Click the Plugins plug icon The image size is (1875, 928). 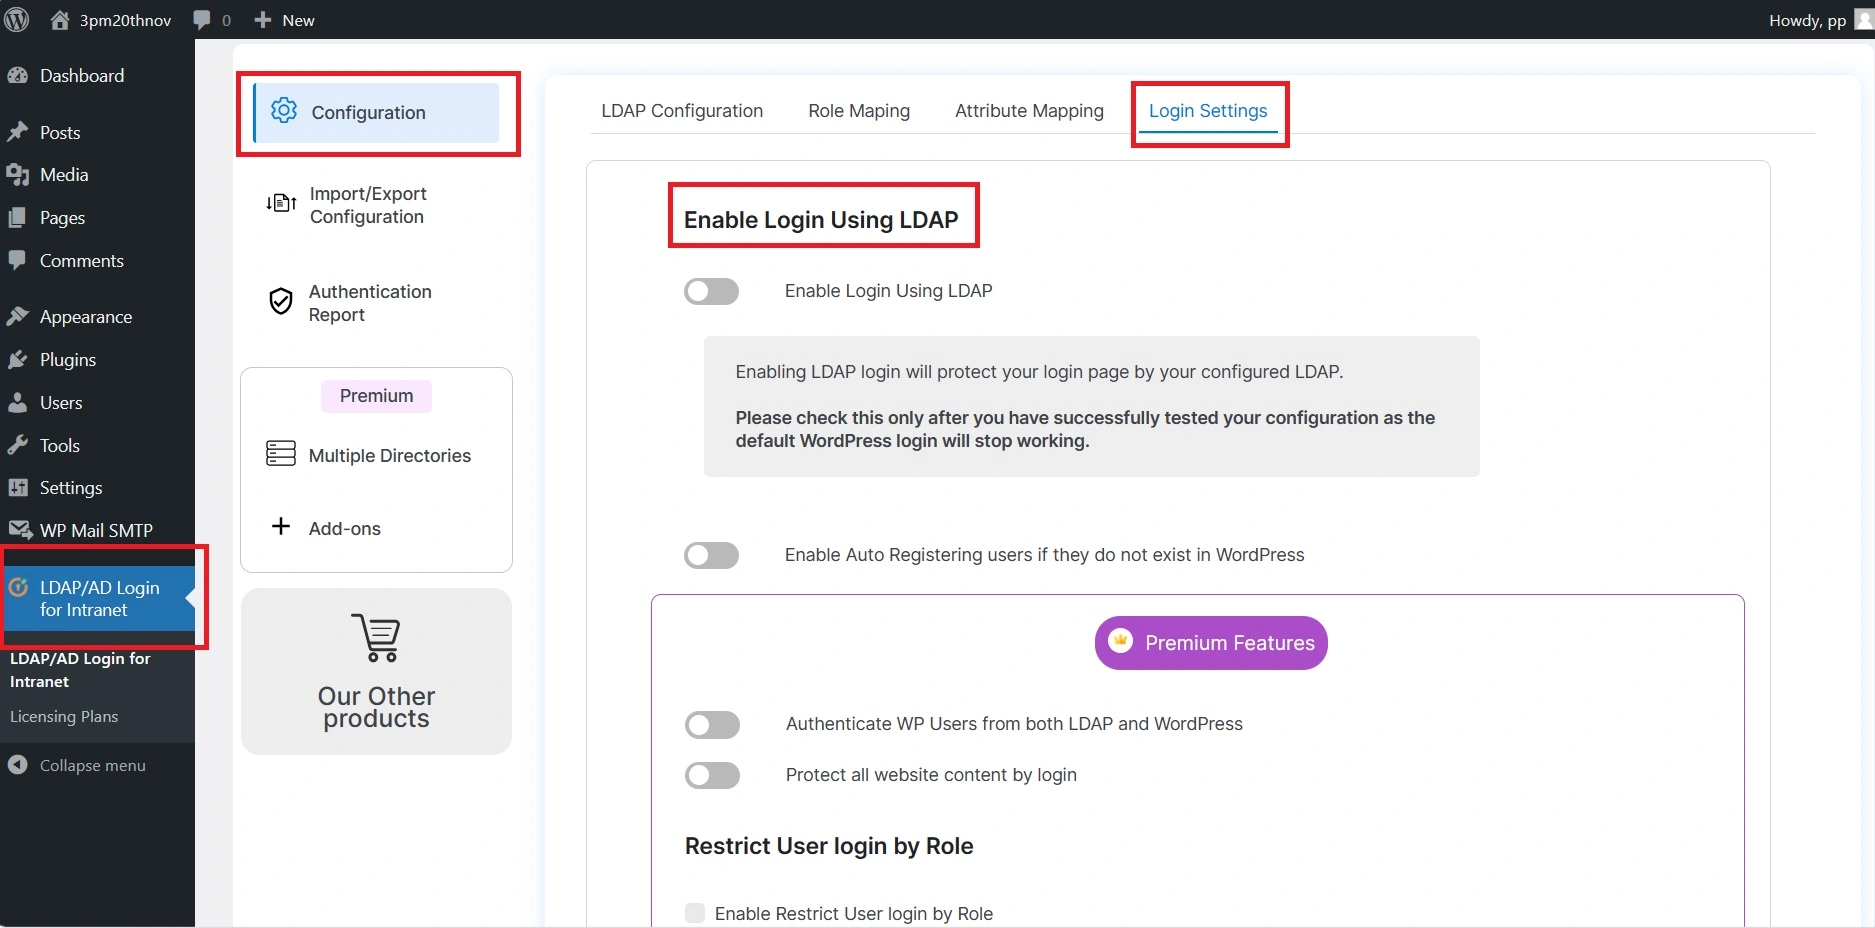(17, 360)
